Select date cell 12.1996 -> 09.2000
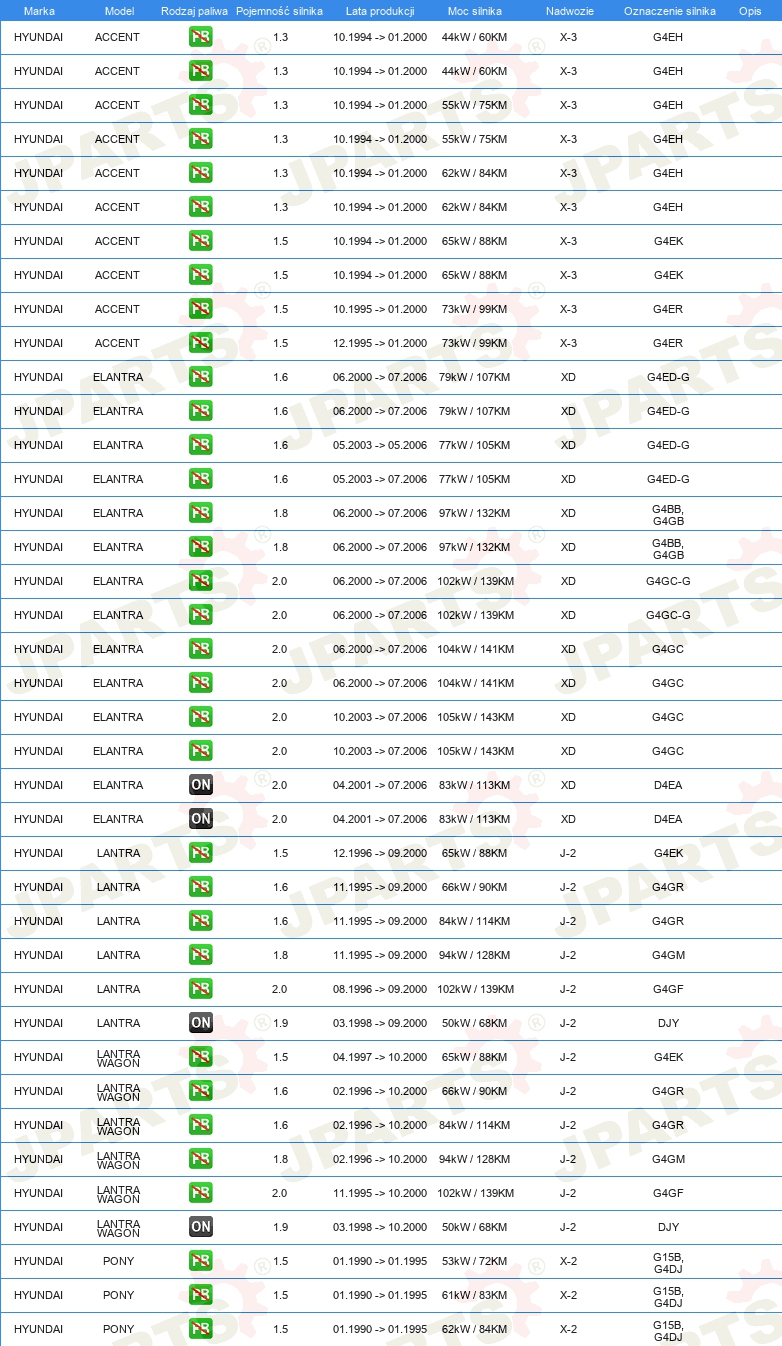 (x=380, y=853)
